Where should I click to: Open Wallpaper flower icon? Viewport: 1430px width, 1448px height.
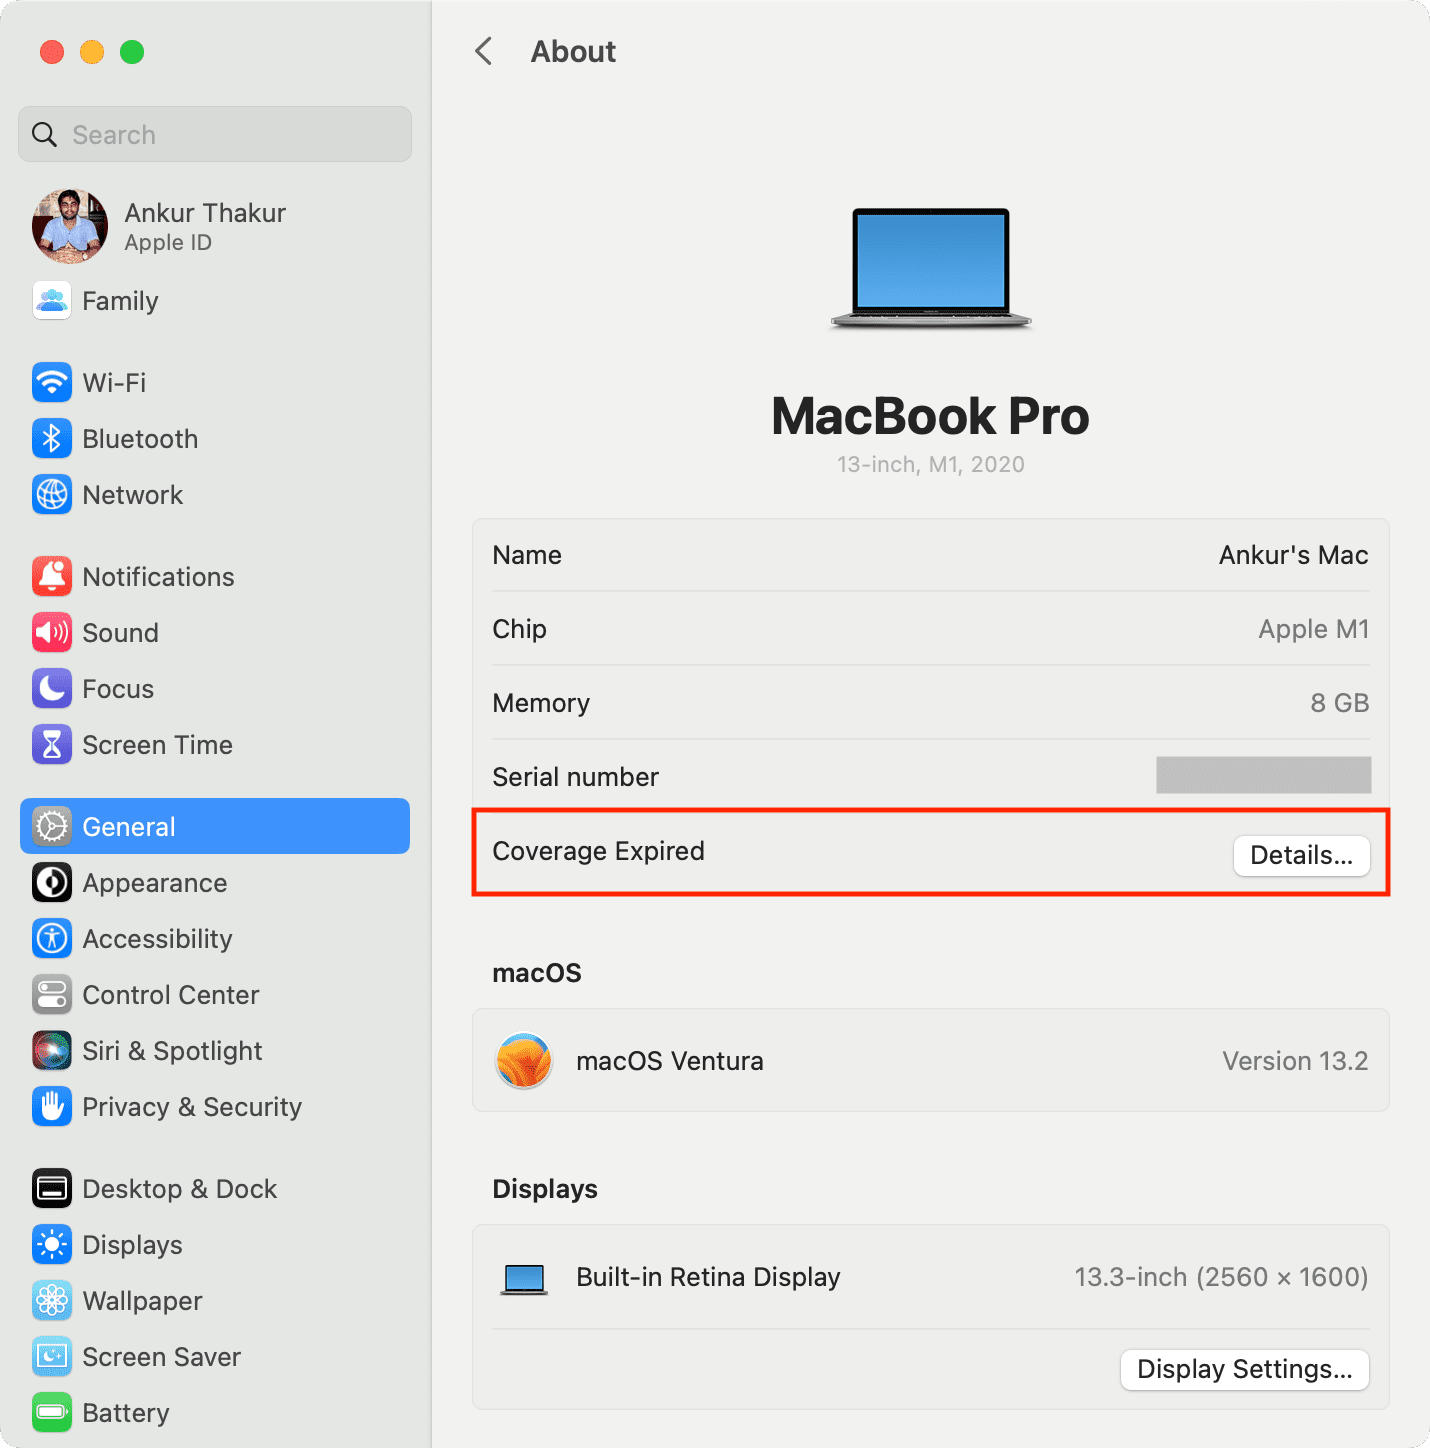tap(52, 1300)
